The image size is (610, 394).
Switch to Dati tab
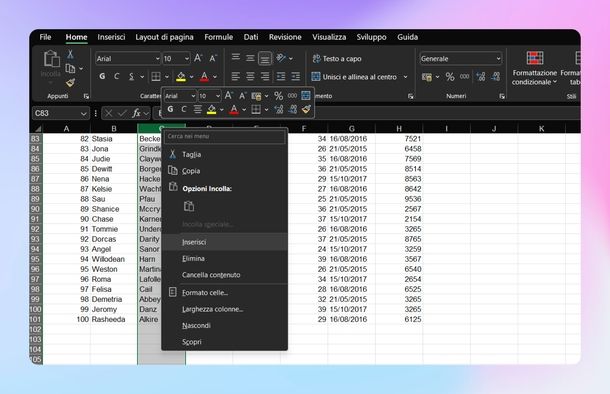[x=251, y=37]
